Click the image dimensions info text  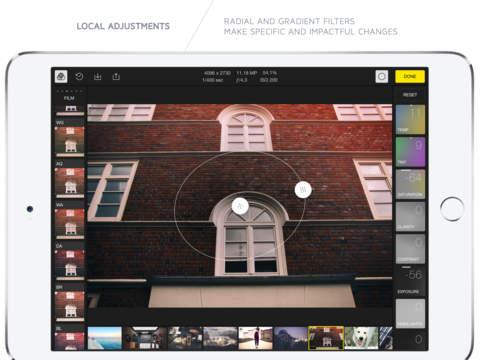tap(217, 73)
